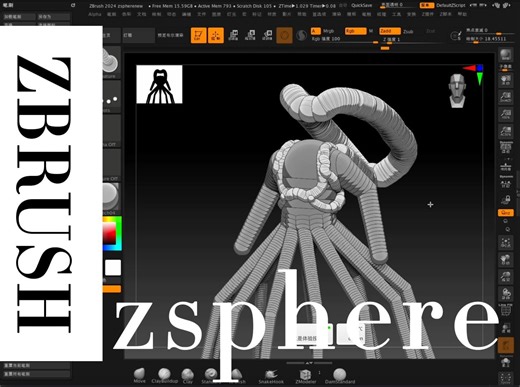Image resolution: width=520 pixels, height=387 pixels.
Task: Select the Clay brush
Action: click(x=188, y=375)
